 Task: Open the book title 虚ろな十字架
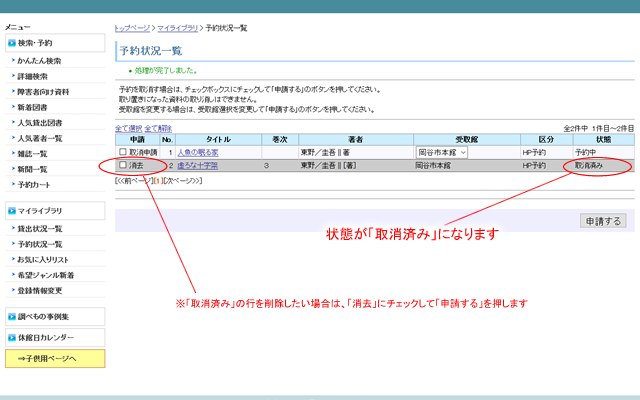pos(200,165)
